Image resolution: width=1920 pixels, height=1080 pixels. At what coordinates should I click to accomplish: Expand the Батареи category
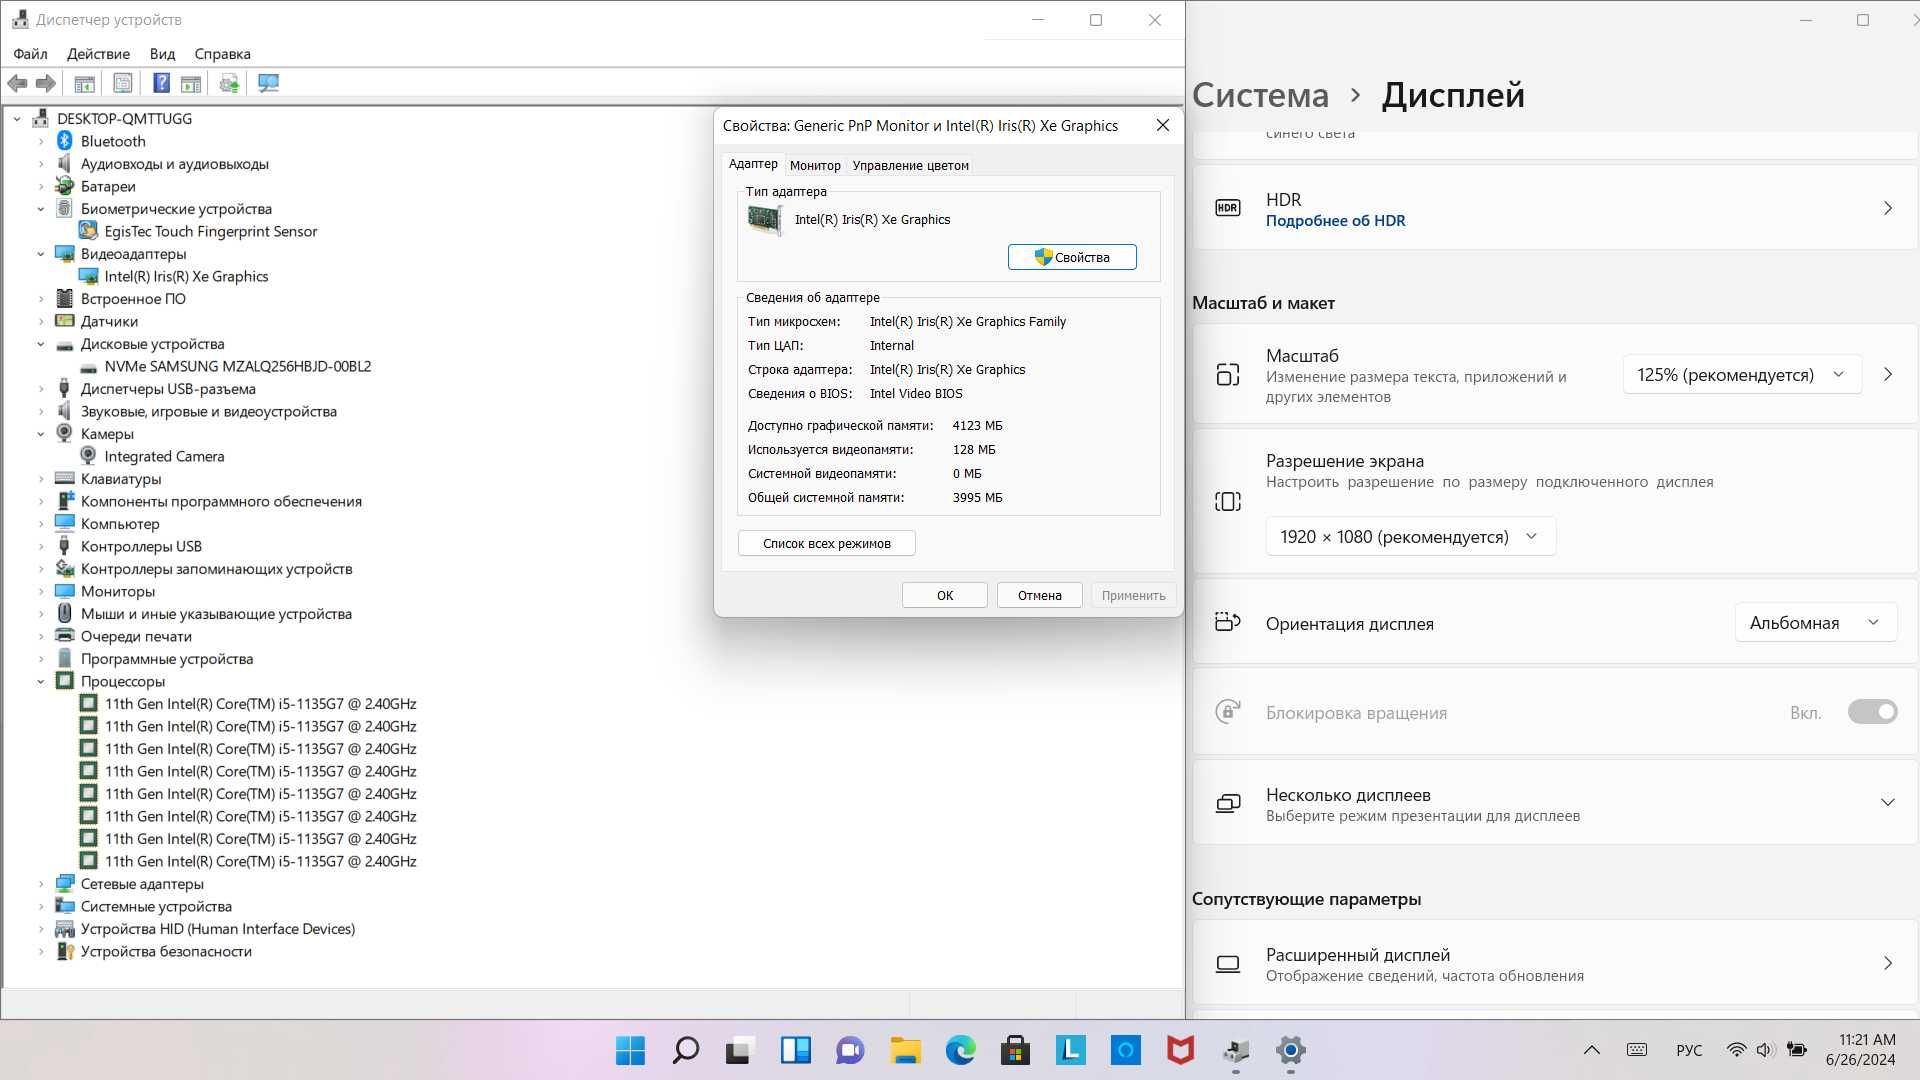tap(41, 187)
